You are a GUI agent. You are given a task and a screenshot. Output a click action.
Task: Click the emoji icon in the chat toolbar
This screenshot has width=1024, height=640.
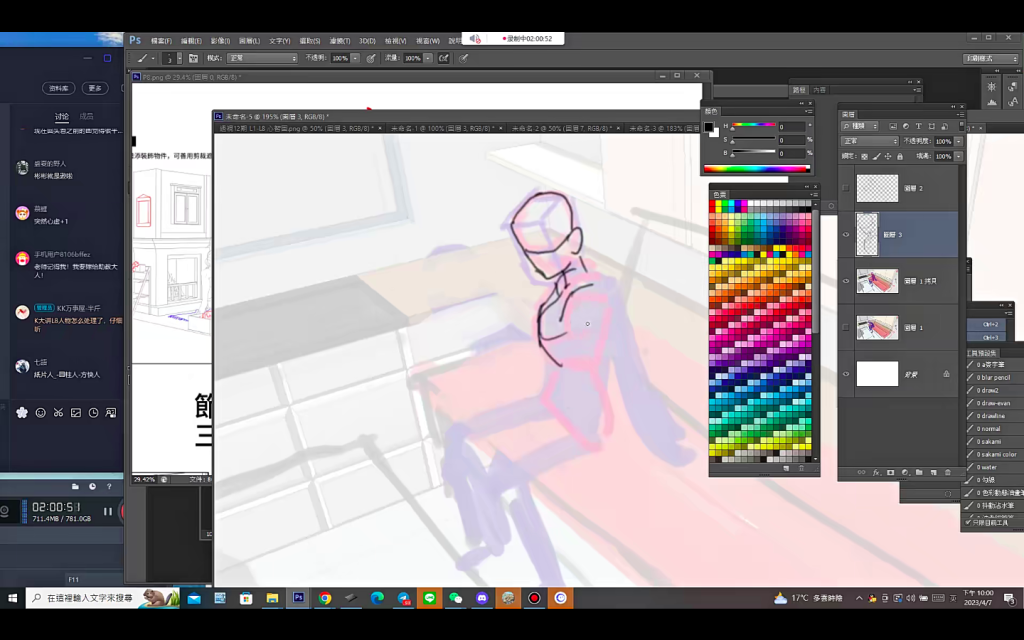click(40, 412)
